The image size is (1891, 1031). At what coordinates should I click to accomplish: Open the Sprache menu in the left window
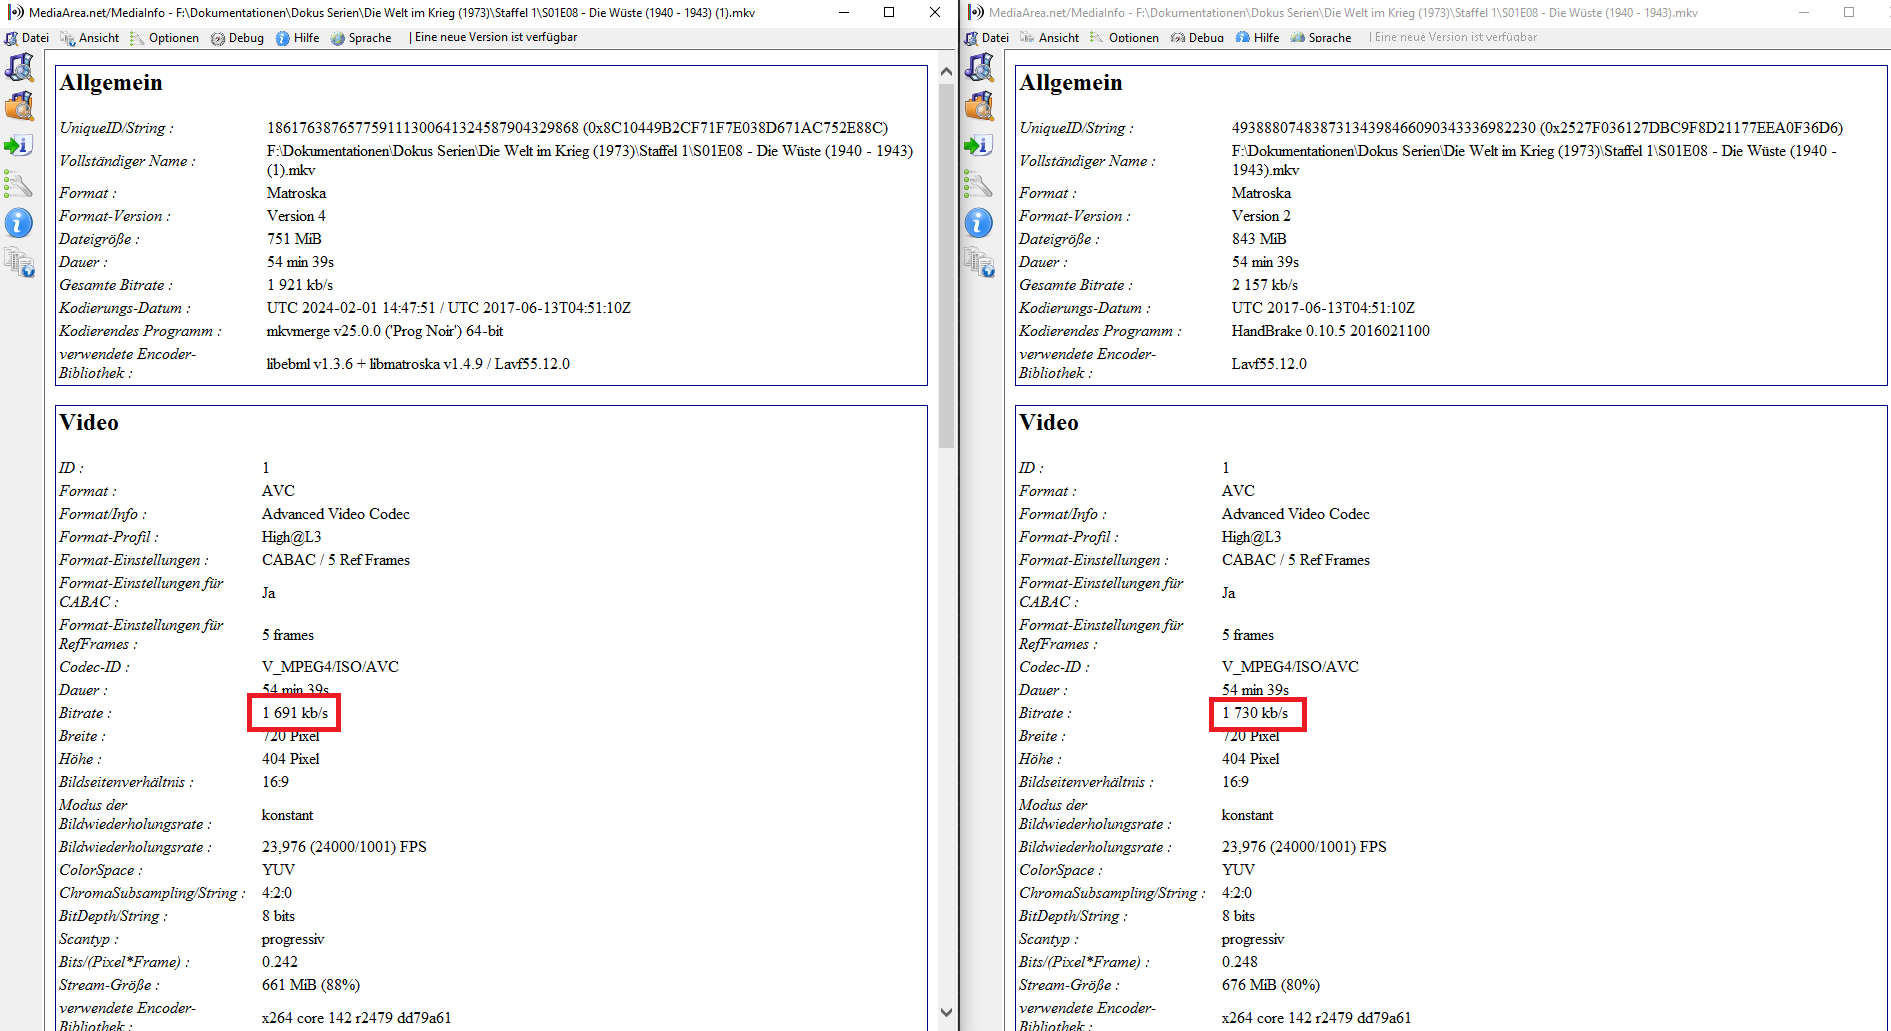click(x=361, y=38)
